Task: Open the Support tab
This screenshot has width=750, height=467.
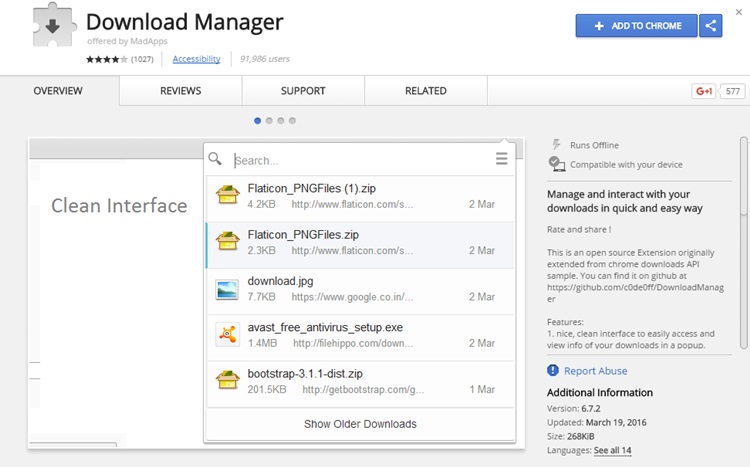Action: (303, 90)
